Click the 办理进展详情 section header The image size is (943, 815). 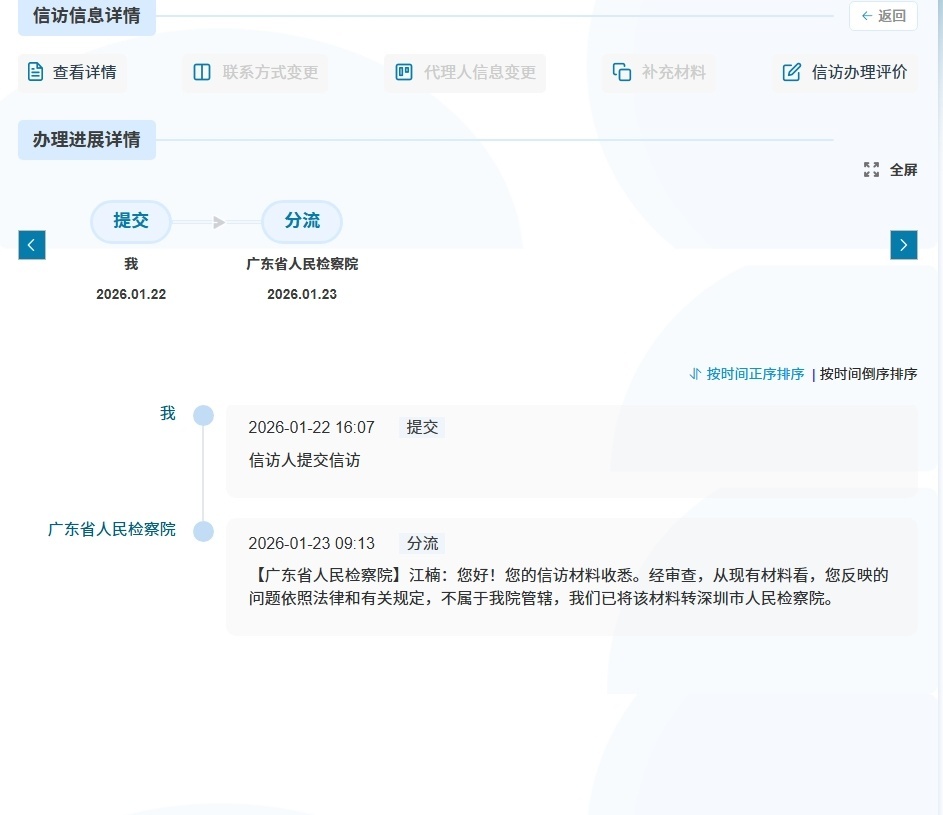tap(87, 140)
